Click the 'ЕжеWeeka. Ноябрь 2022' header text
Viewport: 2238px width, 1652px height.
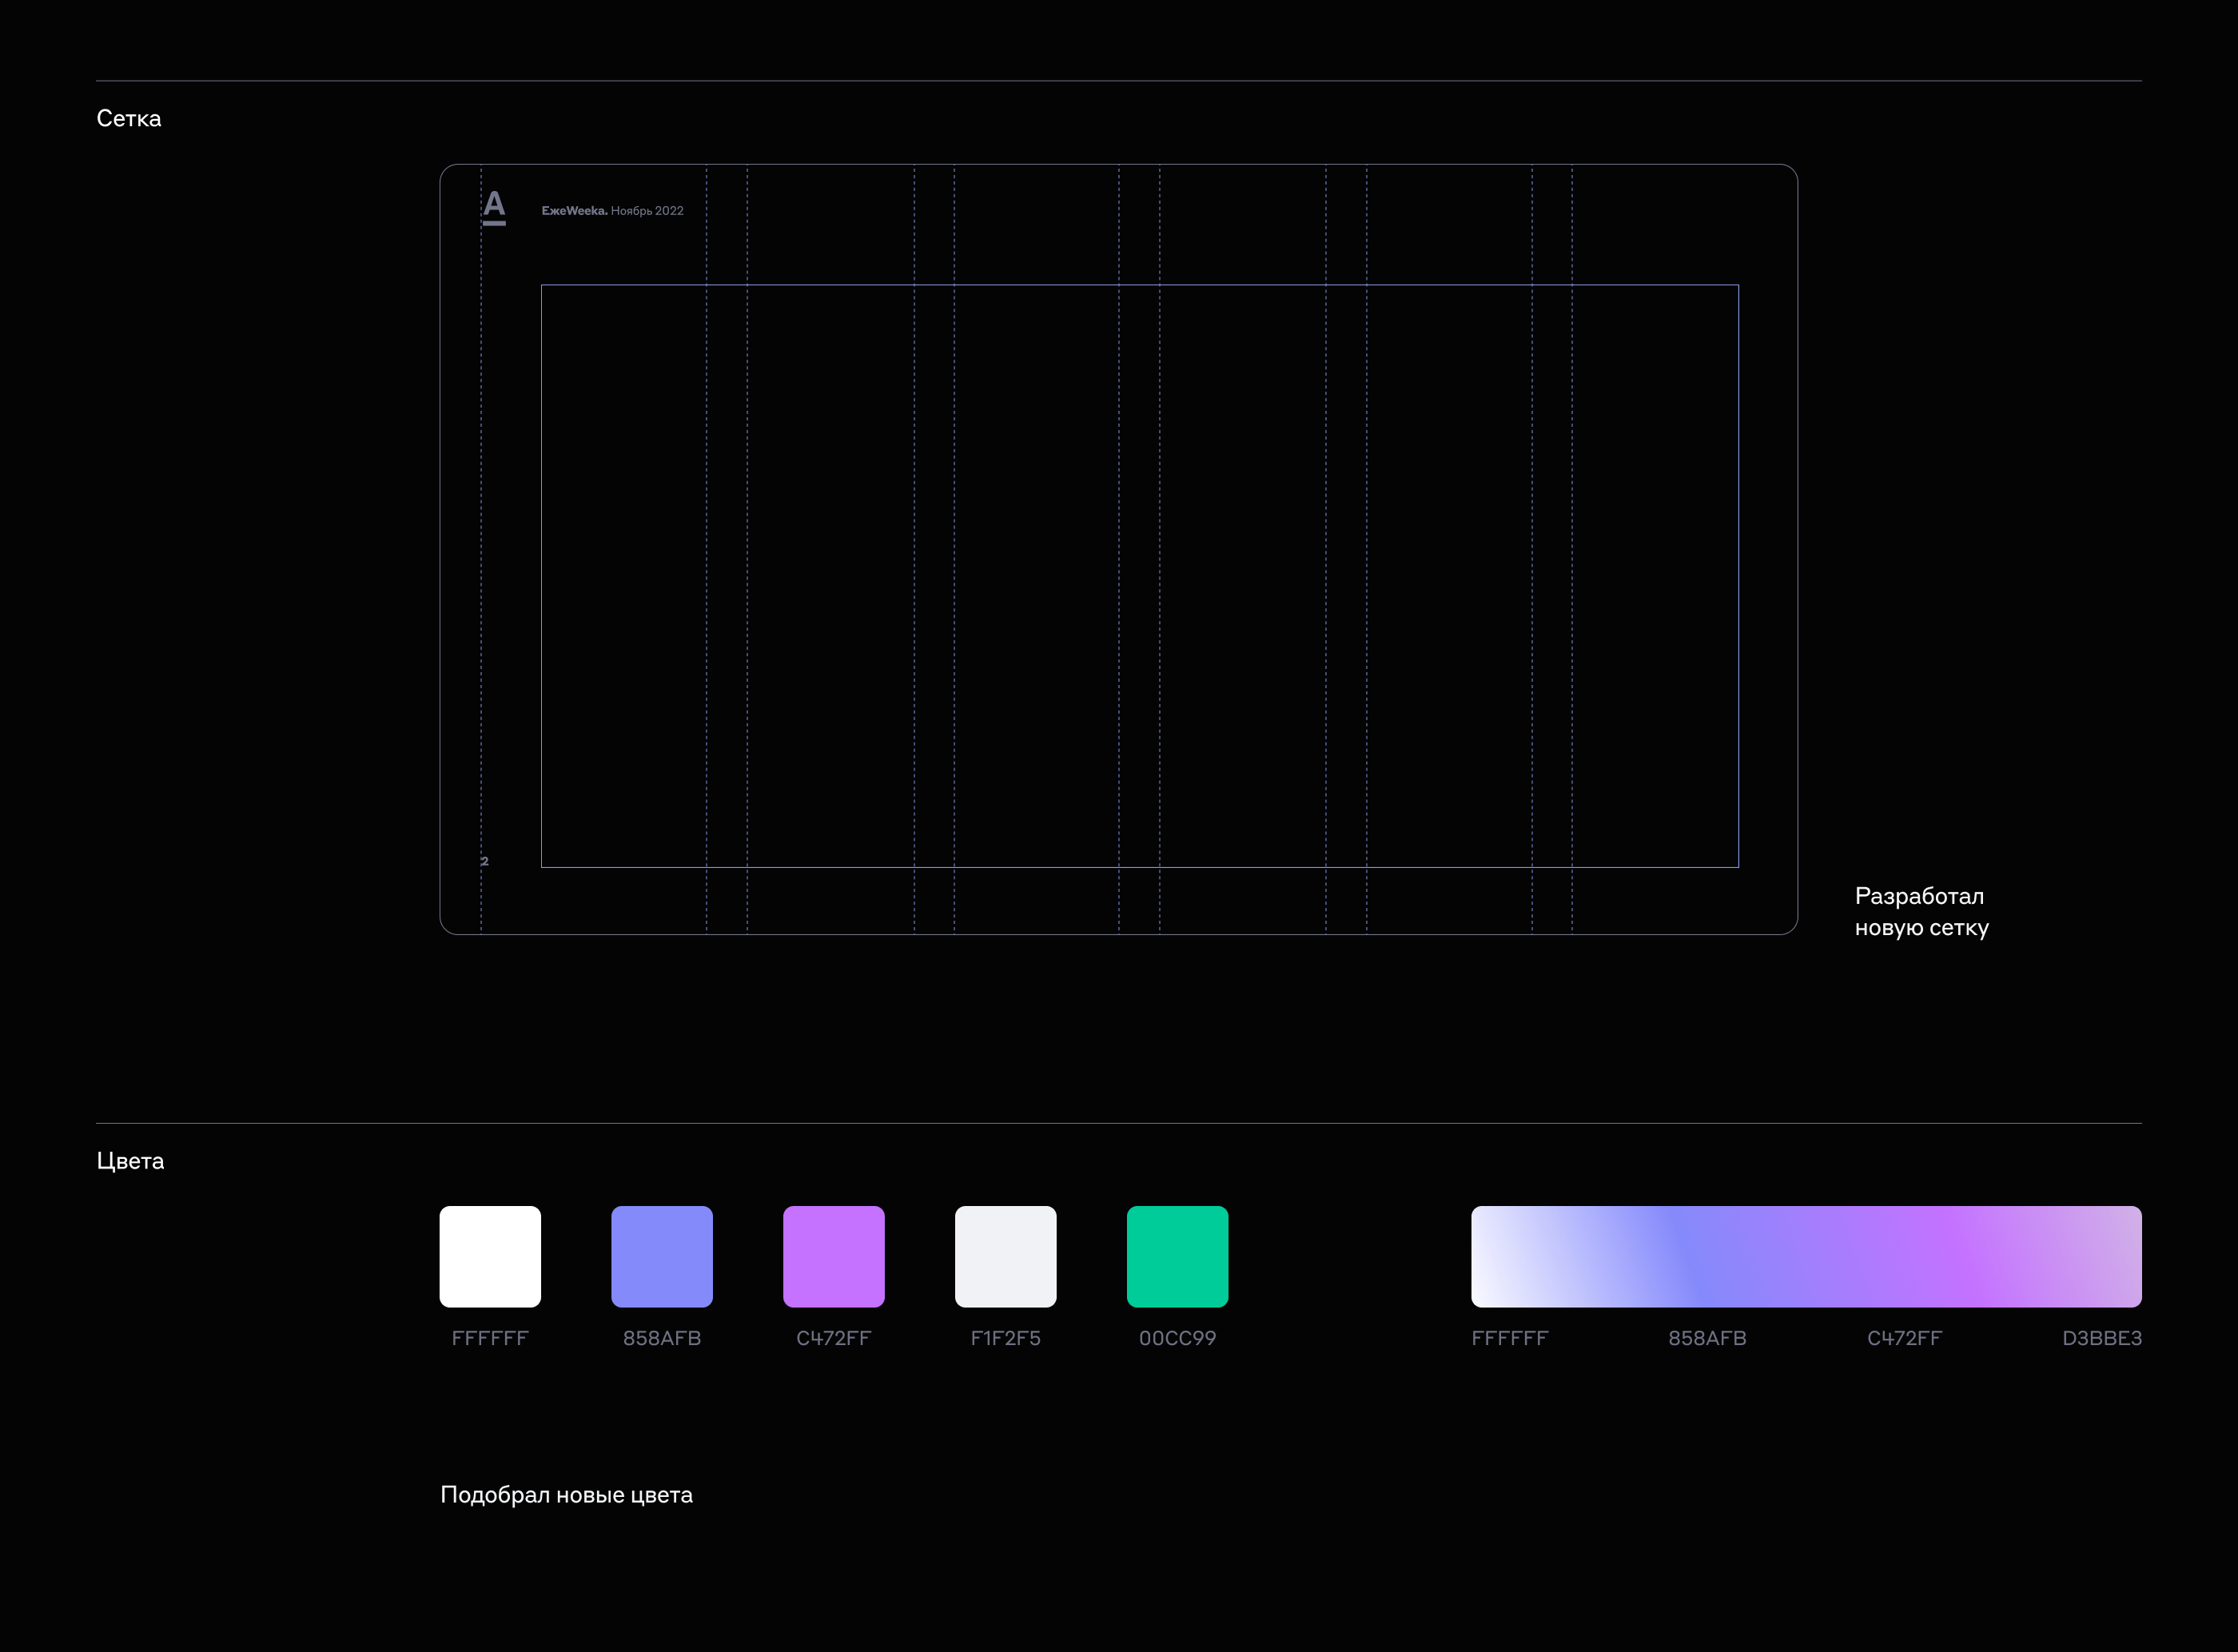pos(612,211)
